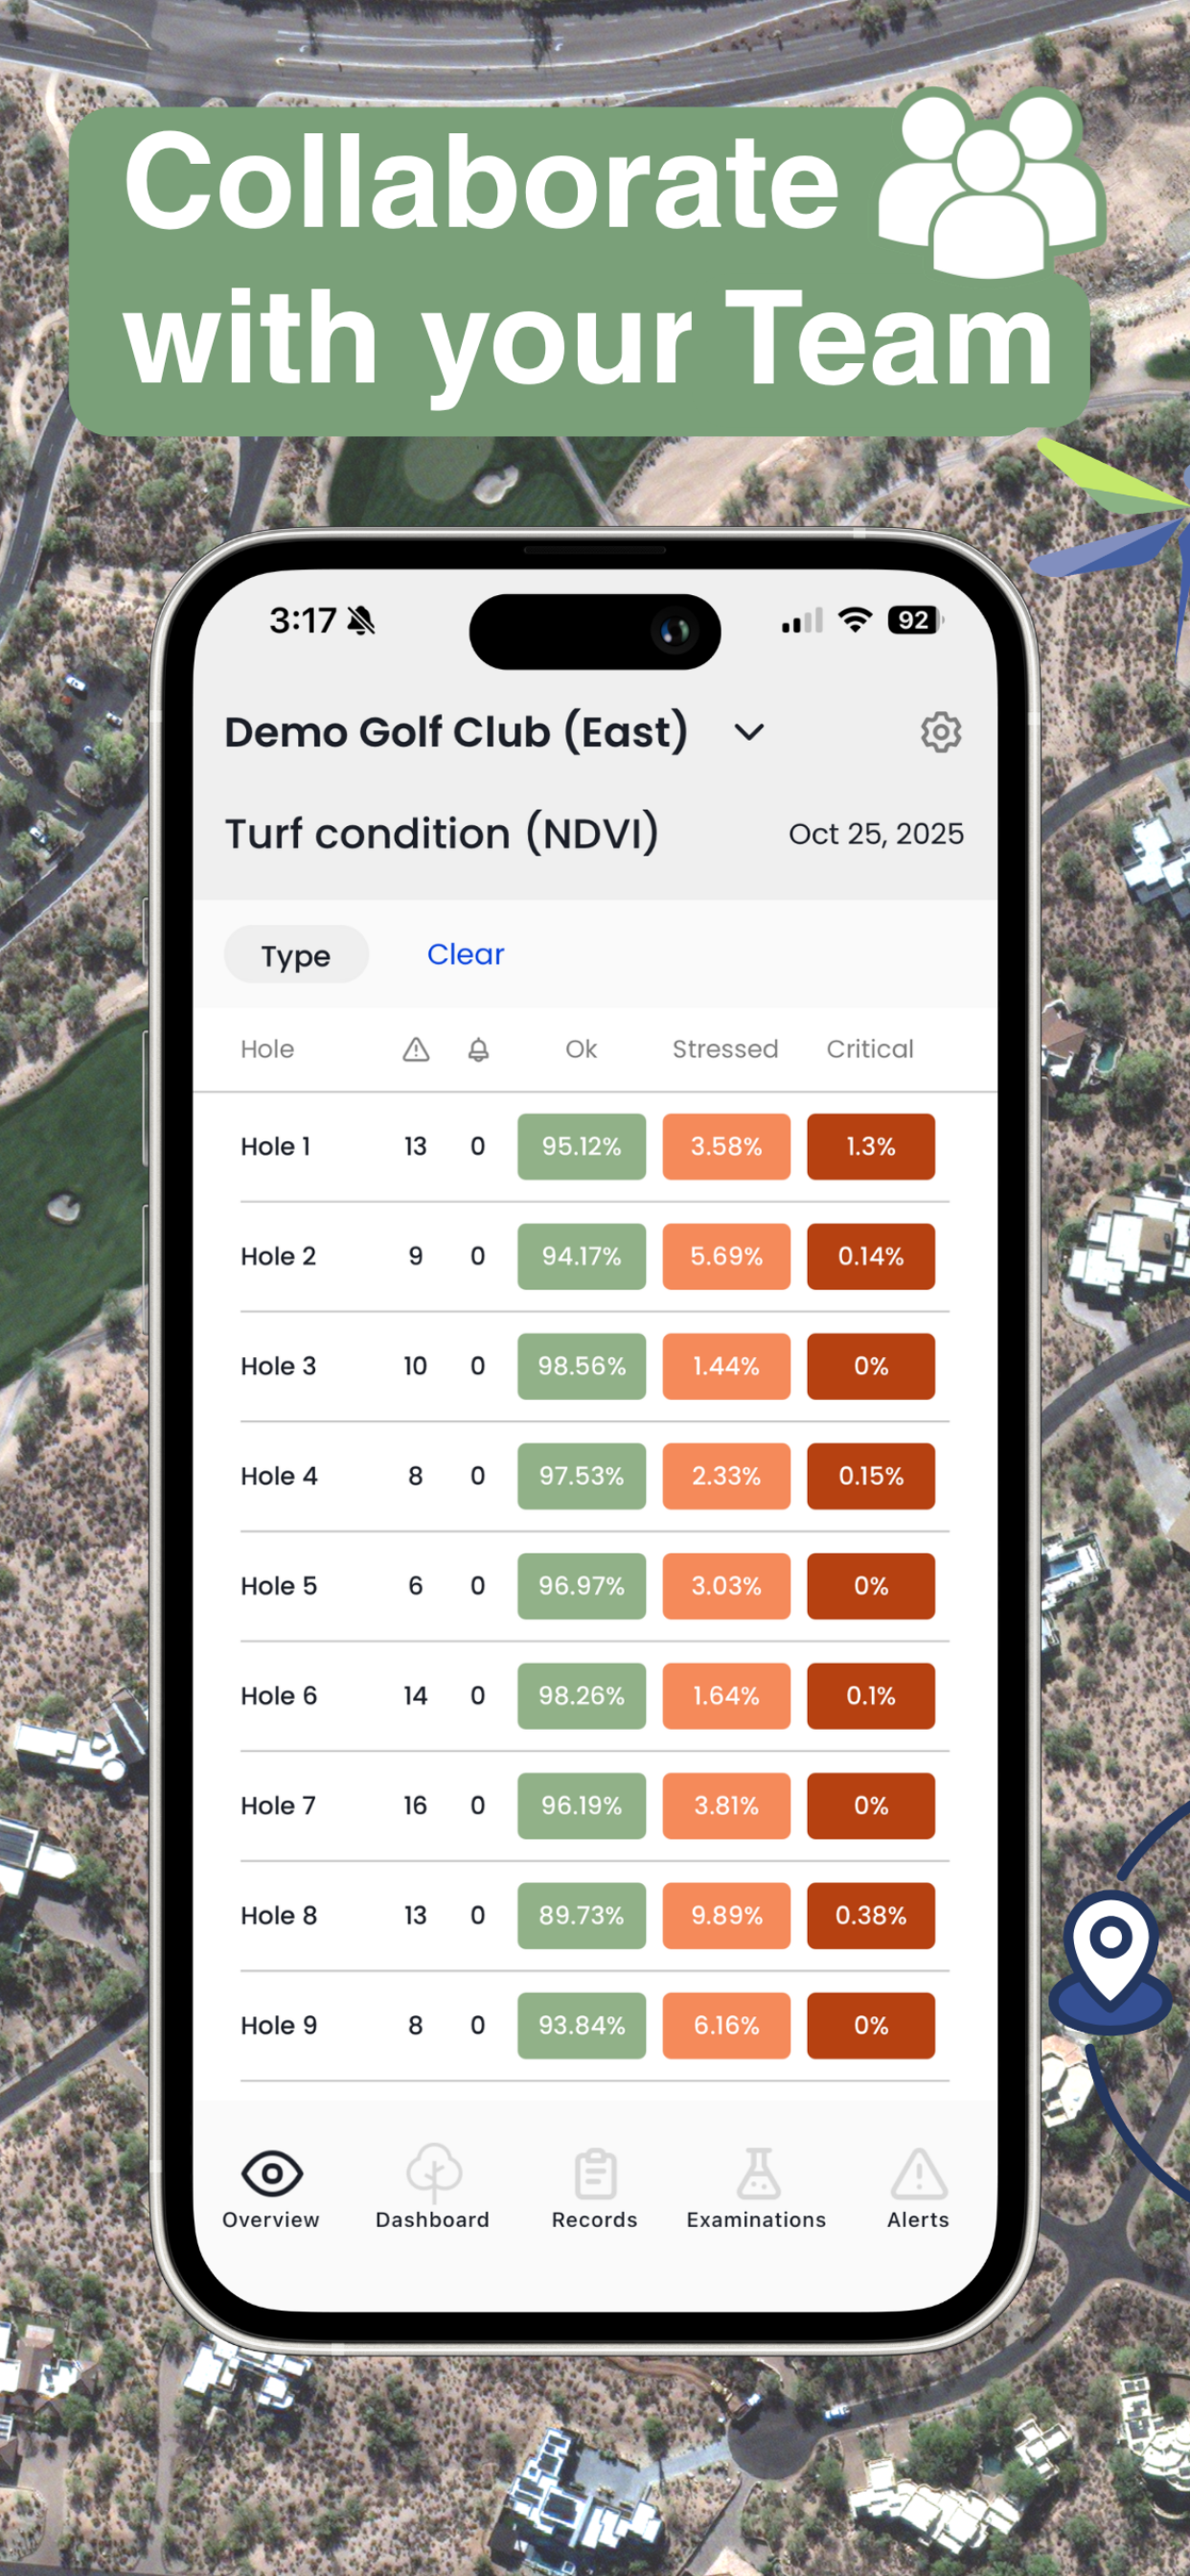
Task: Tap Hole 8 Ok badge 89.73%
Action: (x=582, y=1917)
